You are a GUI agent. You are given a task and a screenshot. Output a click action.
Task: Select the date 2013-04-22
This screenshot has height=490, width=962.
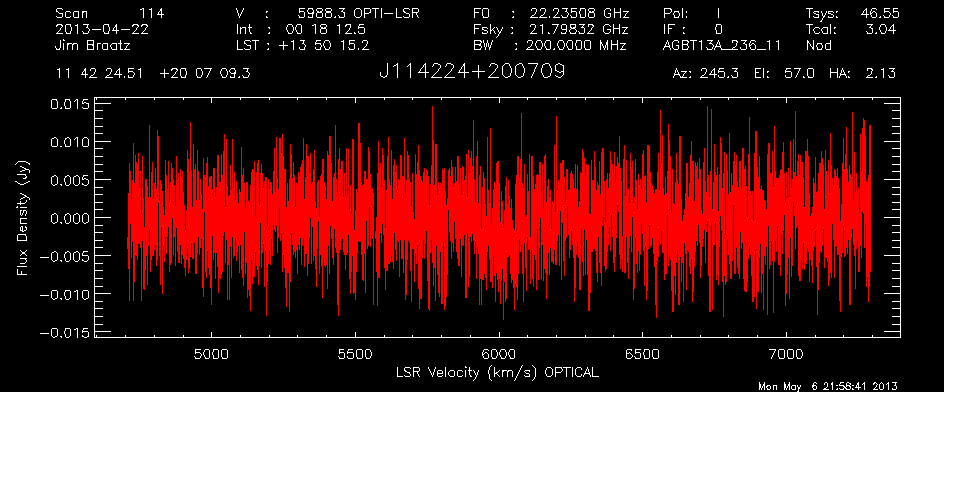102,29
